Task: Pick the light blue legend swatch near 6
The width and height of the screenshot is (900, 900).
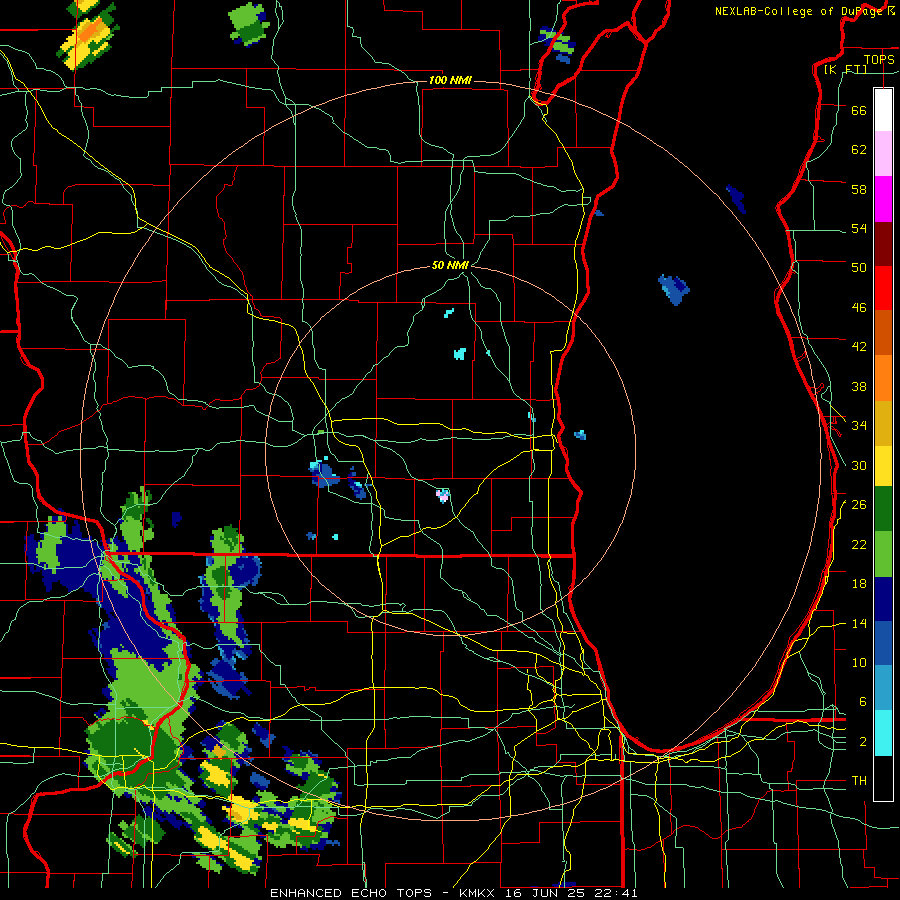Action: click(x=883, y=688)
